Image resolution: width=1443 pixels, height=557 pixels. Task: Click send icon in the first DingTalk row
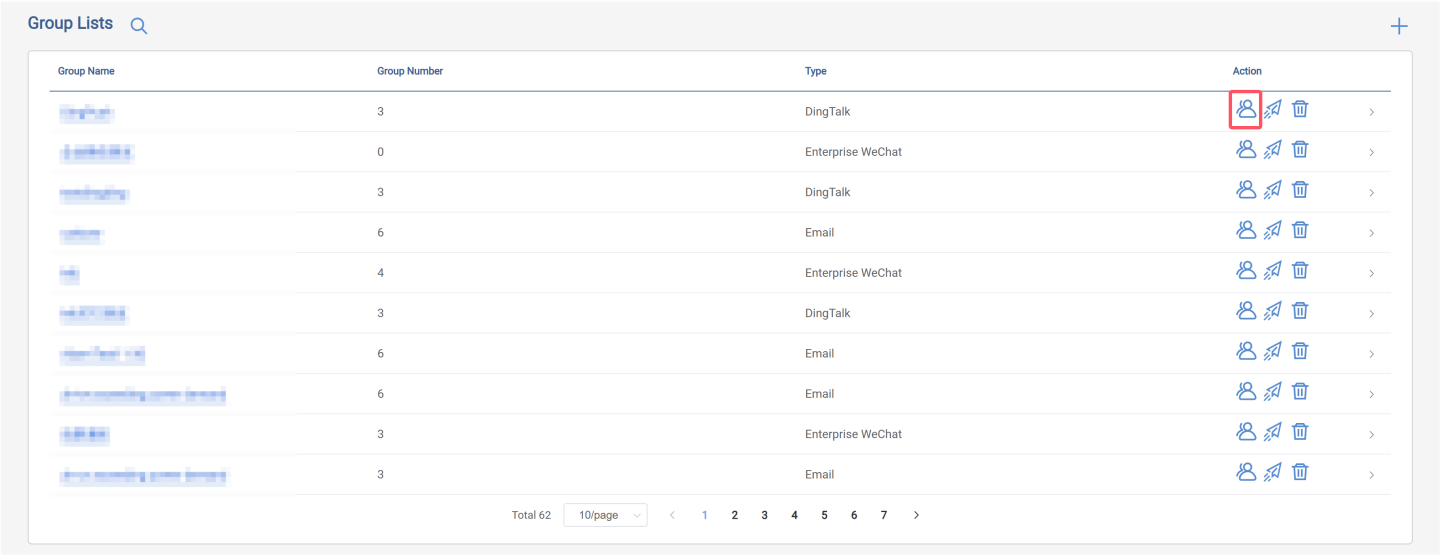1273,109
